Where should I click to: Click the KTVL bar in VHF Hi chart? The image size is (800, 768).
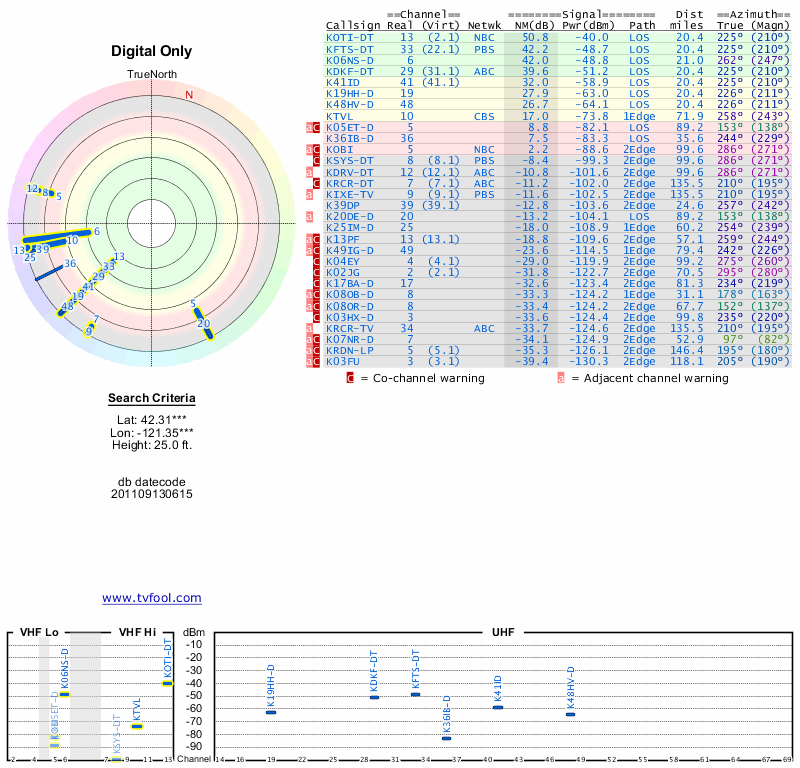(x=137, y=726)
